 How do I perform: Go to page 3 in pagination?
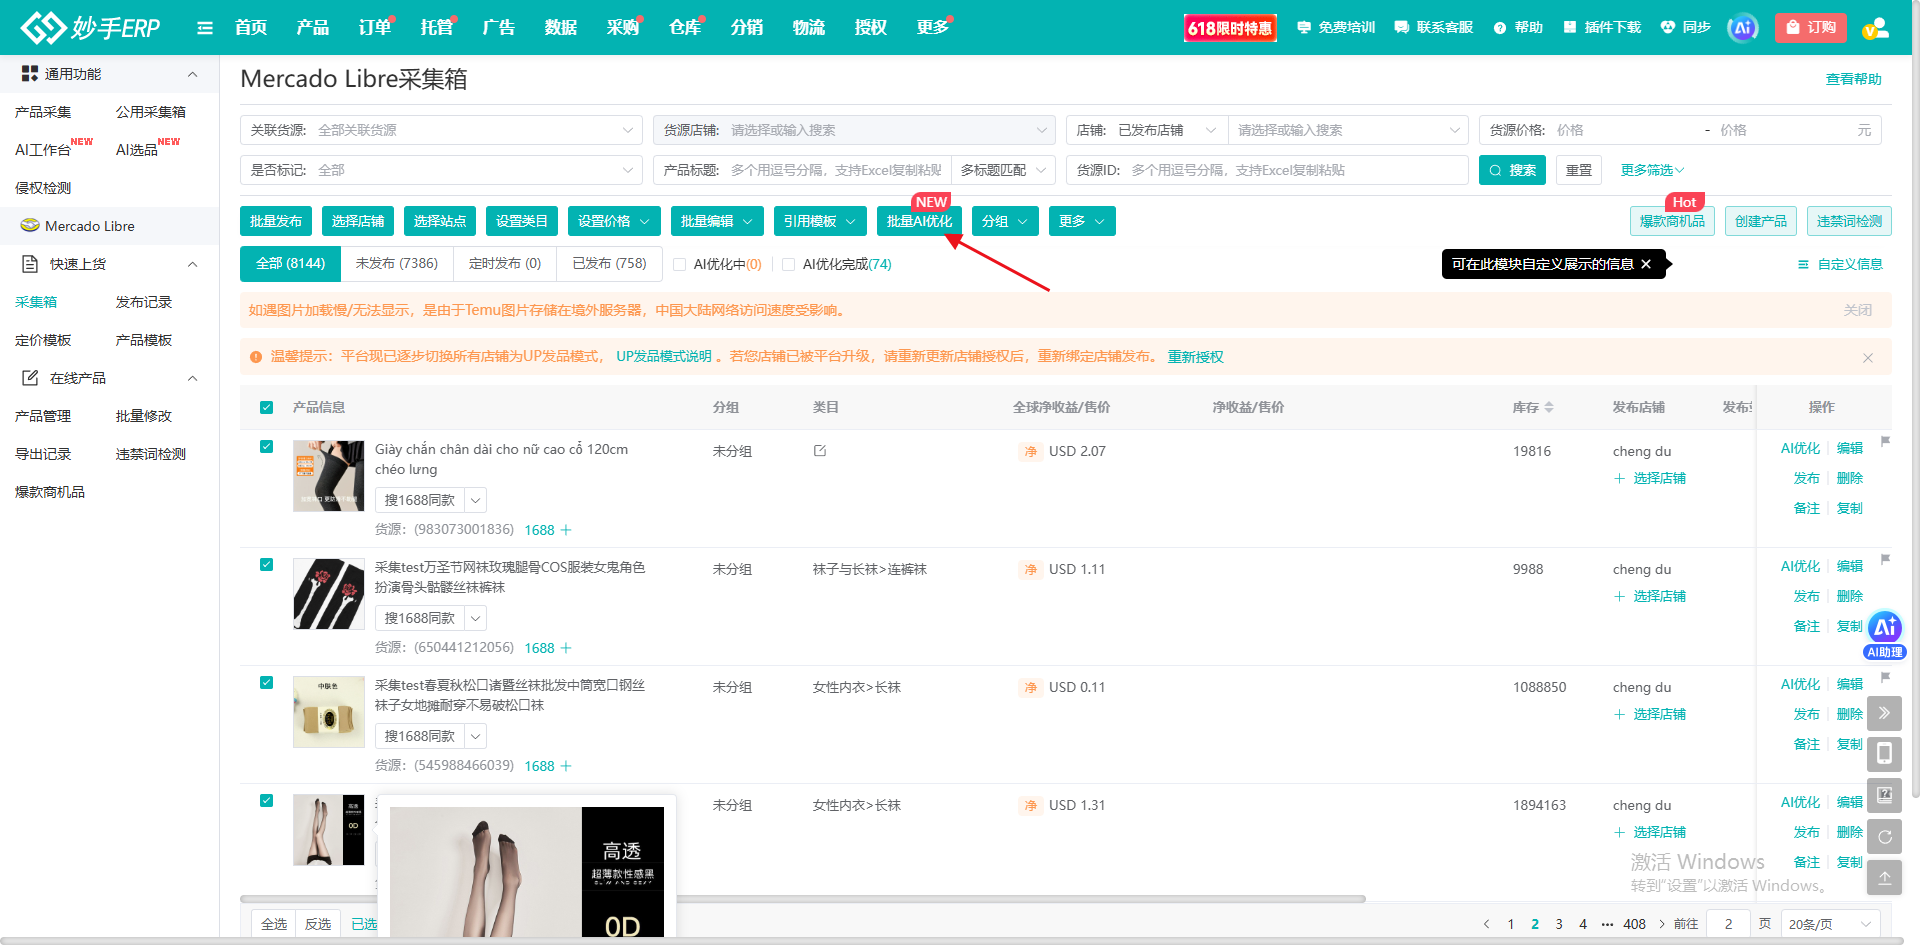coord(1559,924)
